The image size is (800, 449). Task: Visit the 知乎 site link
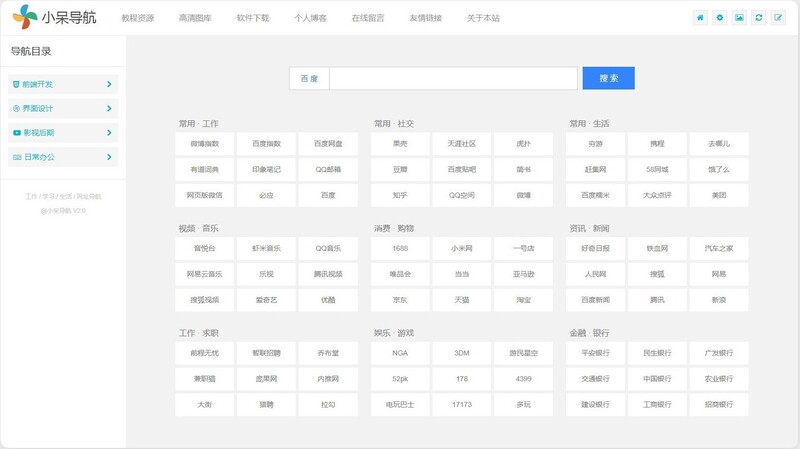[x=400, y=195]
